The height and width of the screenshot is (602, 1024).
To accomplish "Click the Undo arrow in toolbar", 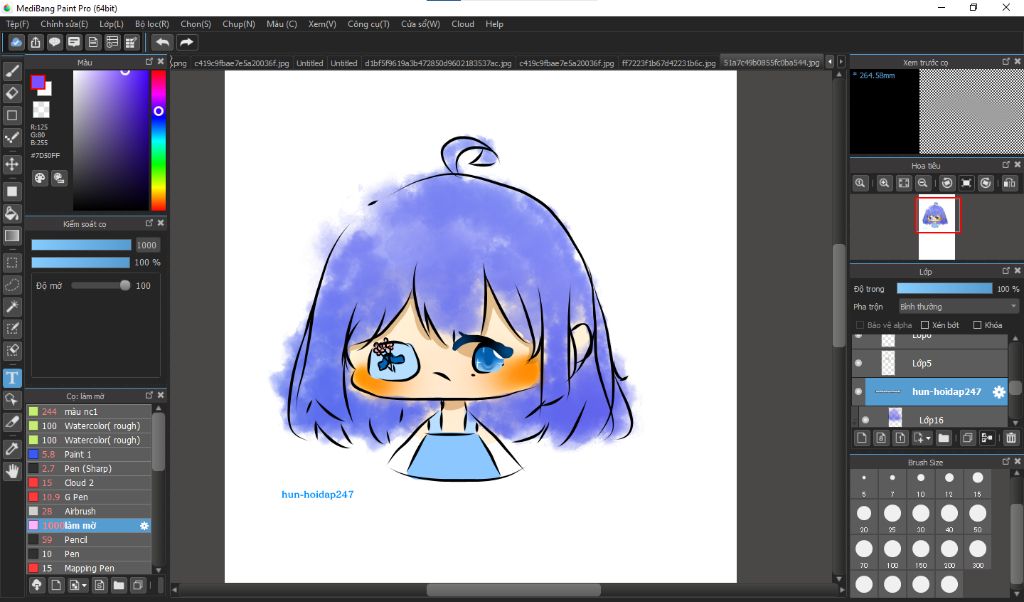I will [162, 42].
